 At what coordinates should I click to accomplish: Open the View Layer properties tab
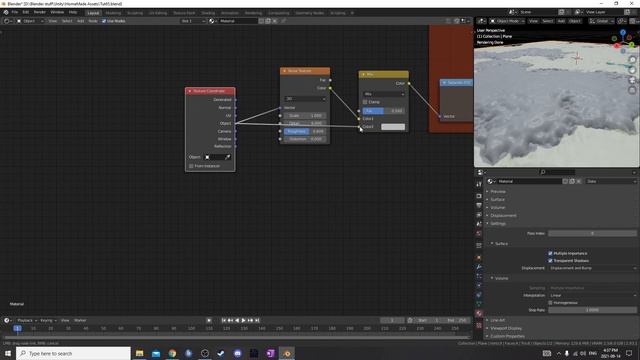[479, 215]
